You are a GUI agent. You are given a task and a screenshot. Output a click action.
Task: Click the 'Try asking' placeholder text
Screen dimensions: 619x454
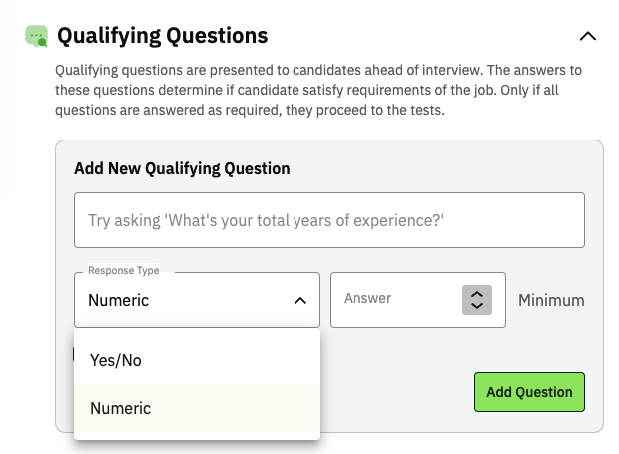coord(266,220)
